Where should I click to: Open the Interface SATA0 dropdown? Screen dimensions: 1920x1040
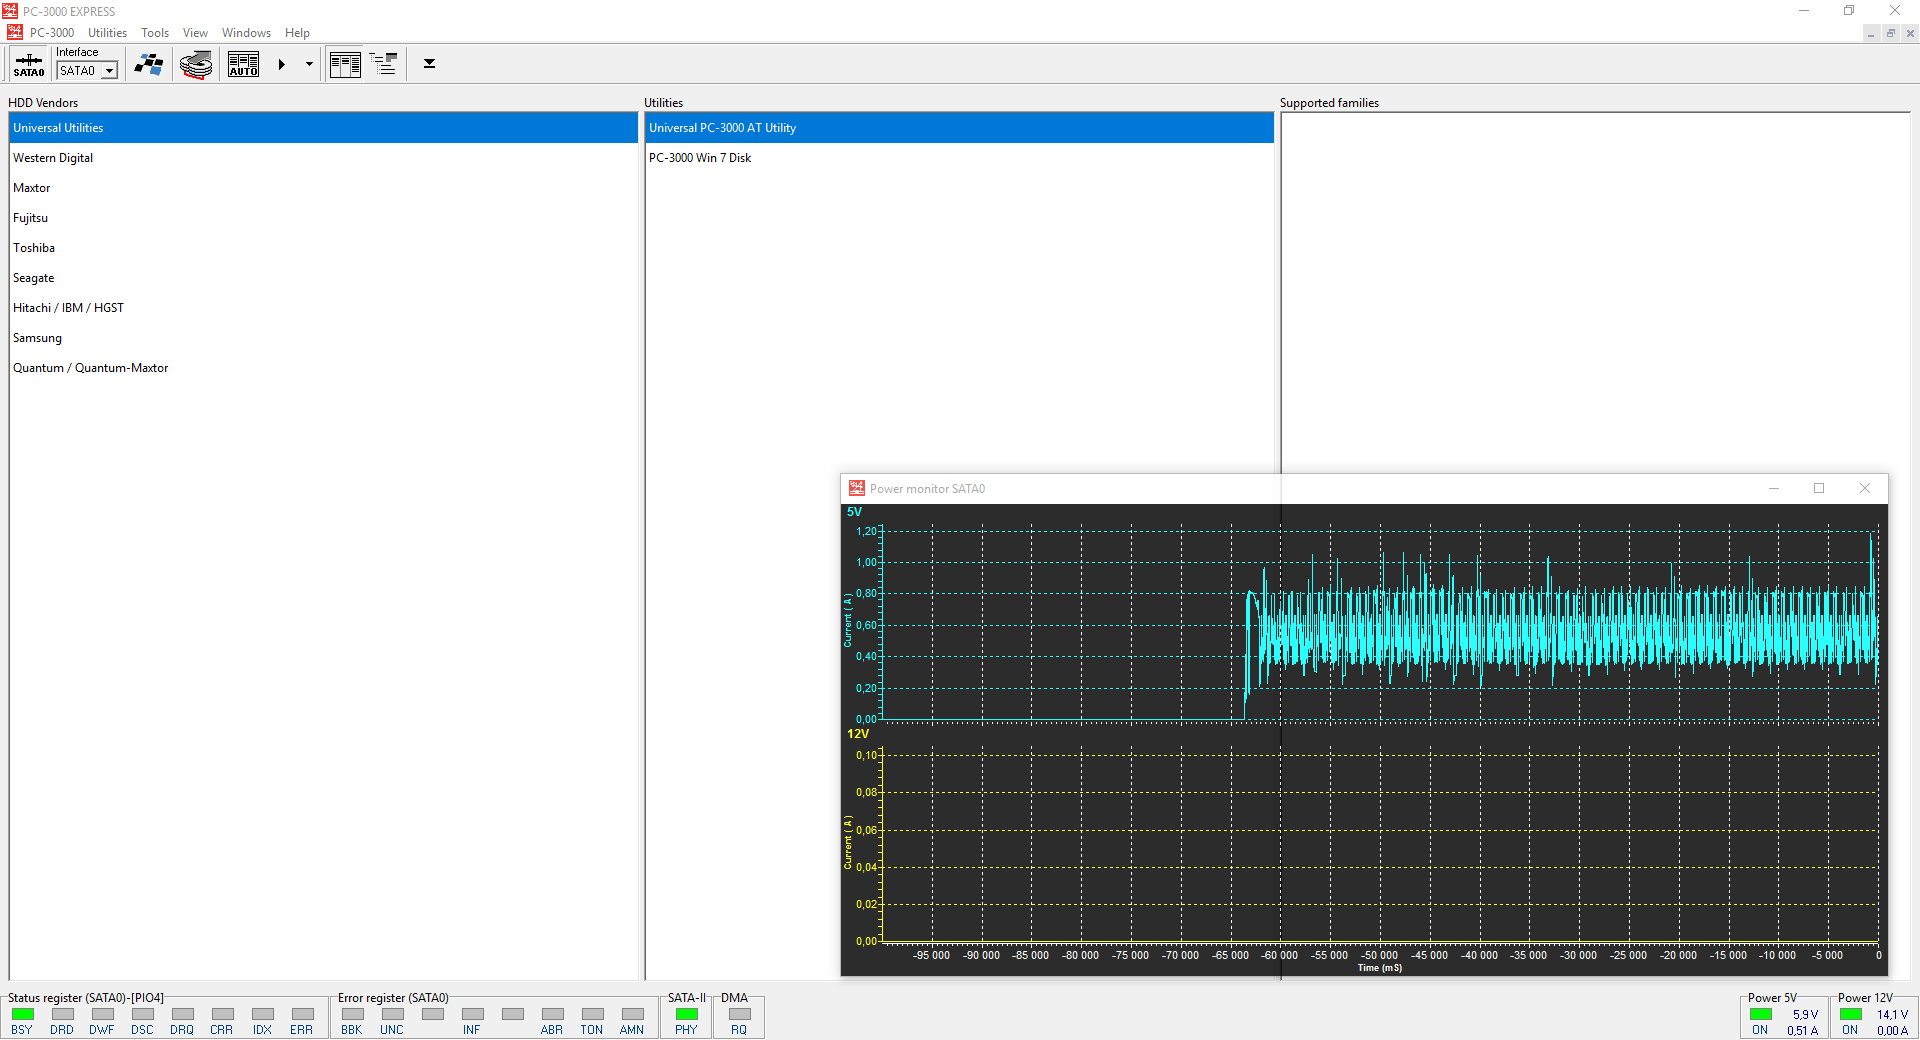point(109,71)
